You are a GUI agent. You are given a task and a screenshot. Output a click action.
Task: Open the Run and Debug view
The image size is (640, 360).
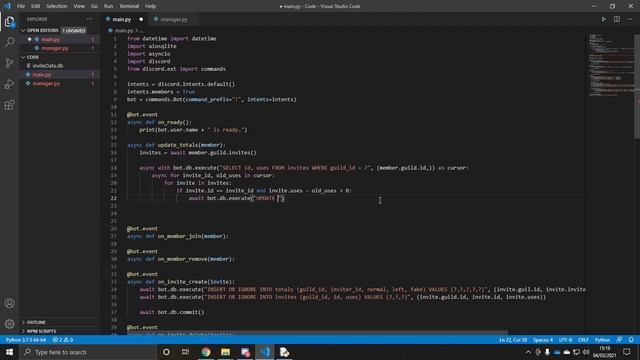[9, 84]
